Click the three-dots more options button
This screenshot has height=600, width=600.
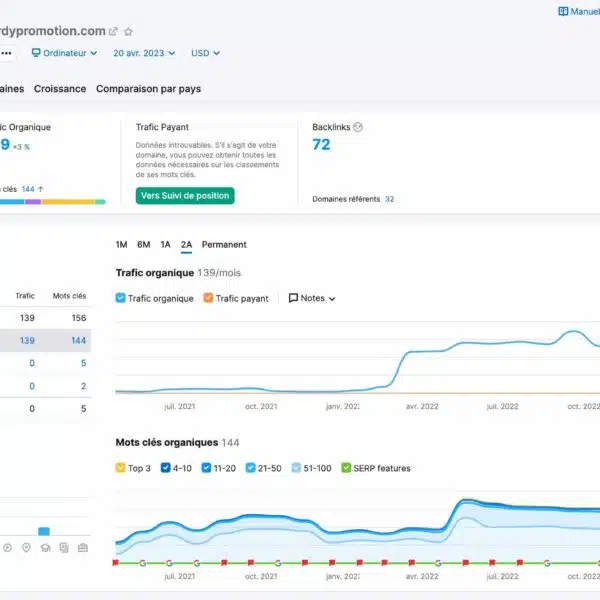7,53
